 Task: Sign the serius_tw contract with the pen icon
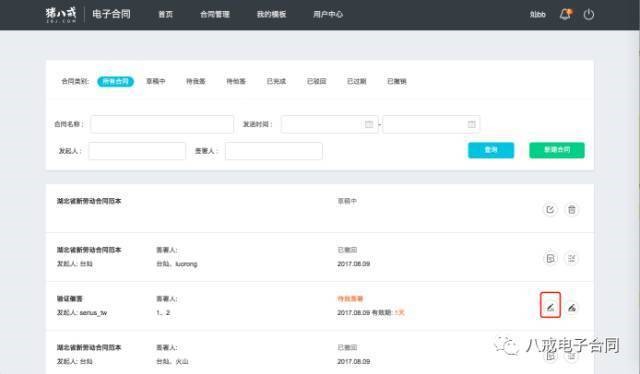(x=550, y=307)
